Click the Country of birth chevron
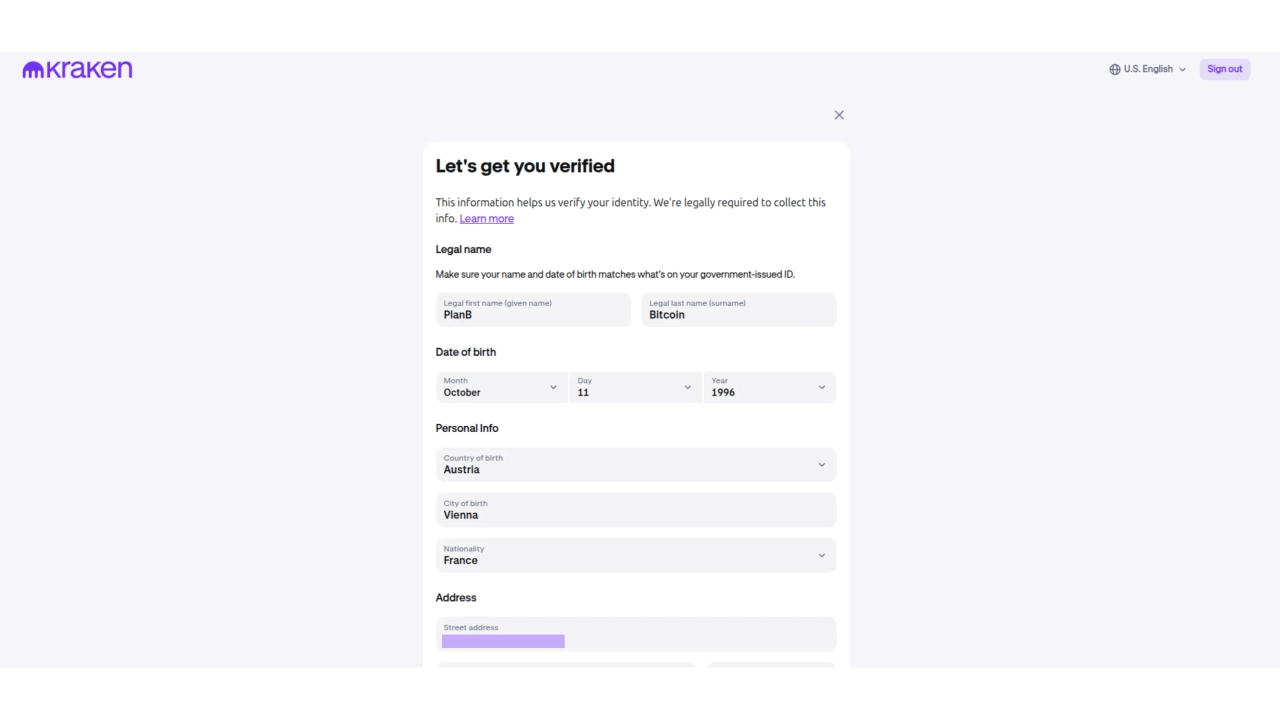 coord(822,464)
